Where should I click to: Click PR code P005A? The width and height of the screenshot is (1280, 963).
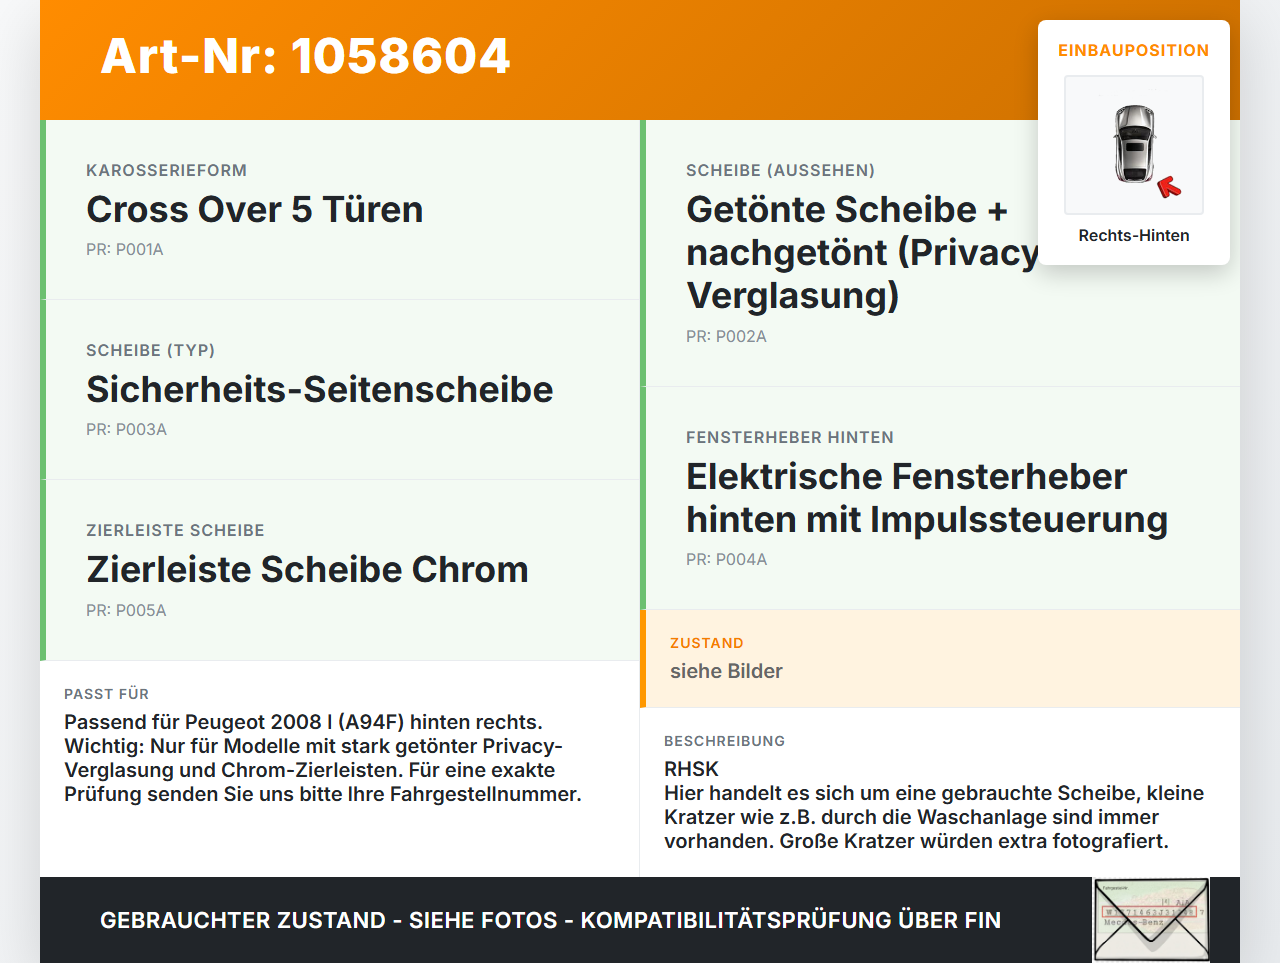click(x=126, y=611)
